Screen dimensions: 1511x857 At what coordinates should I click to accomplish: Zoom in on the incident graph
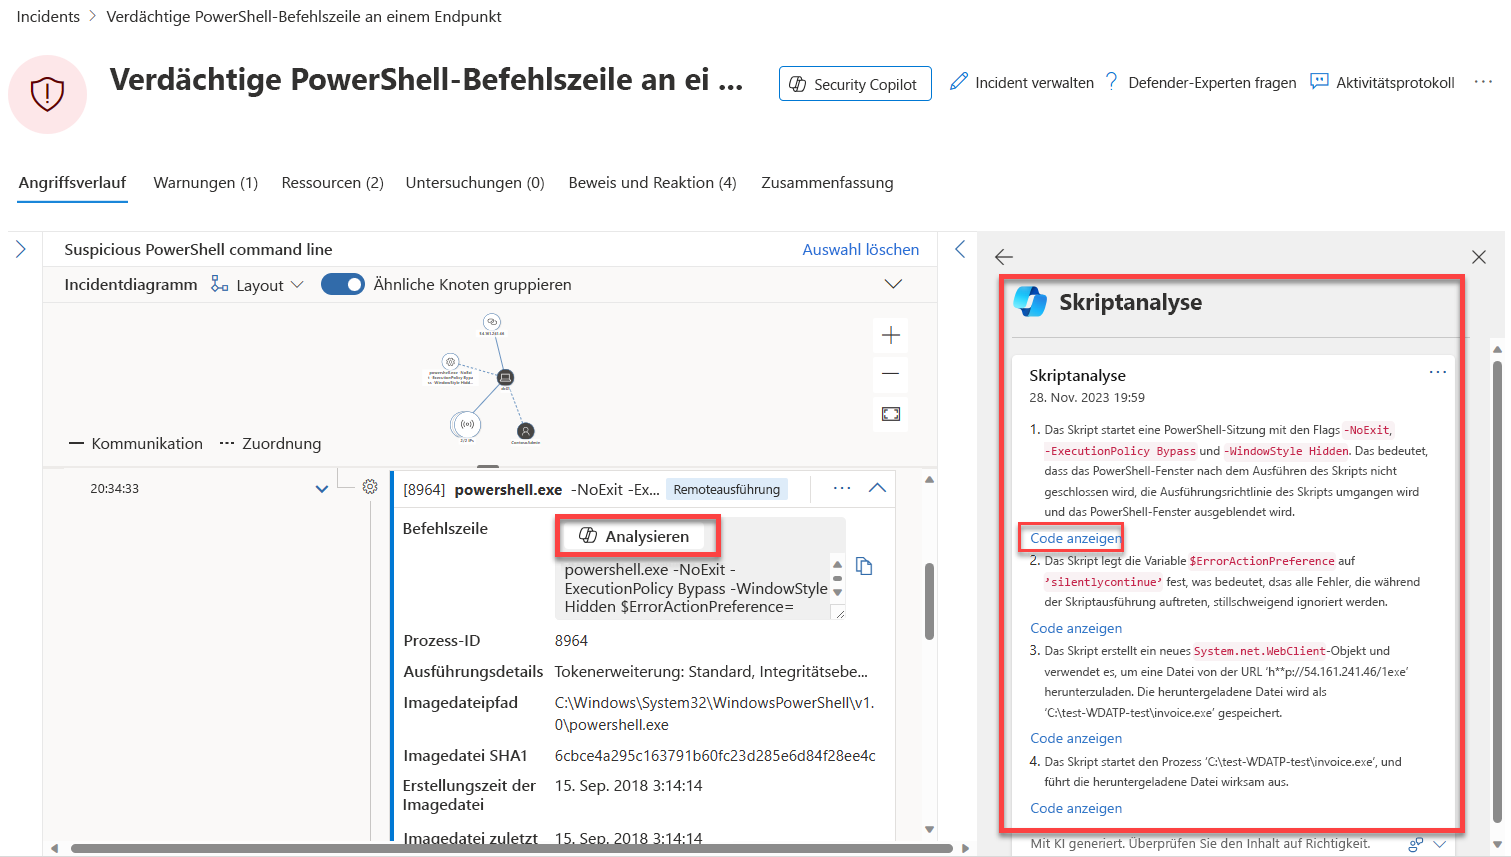891,336
